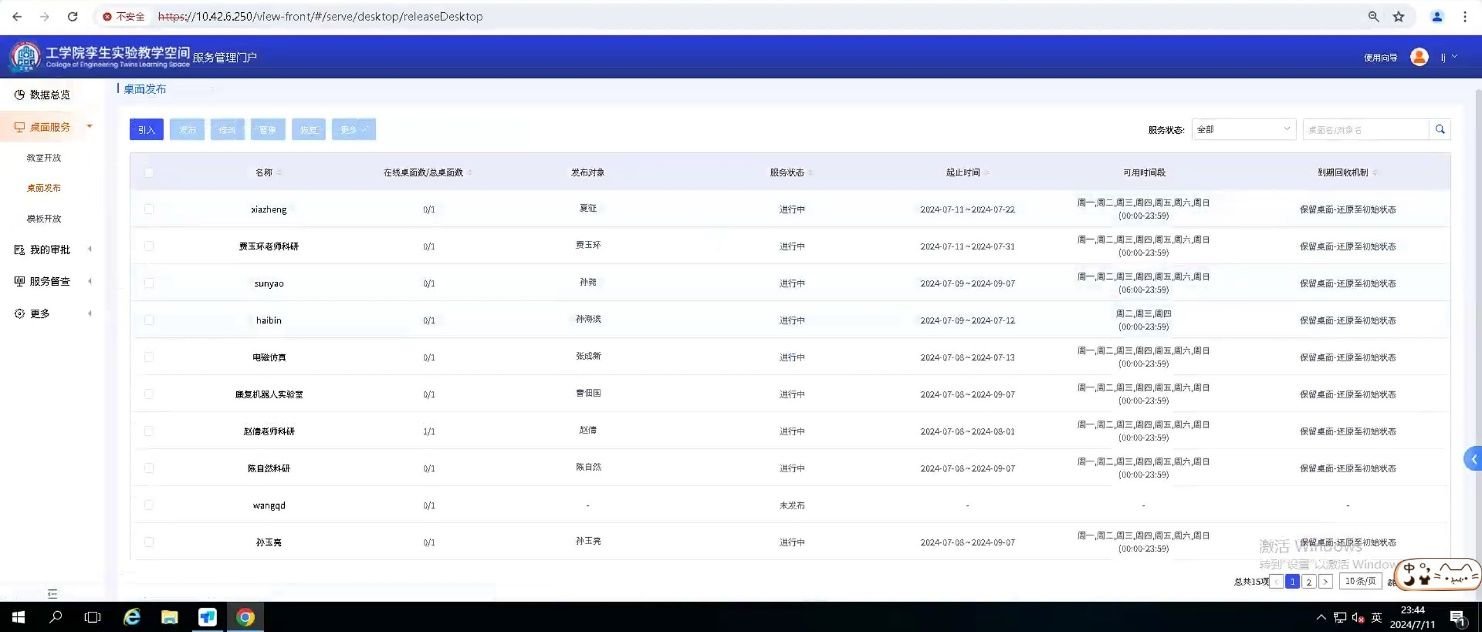
Task: Sort the table by 名称 column
Action: pyautogui.click(x=264, y=172)
